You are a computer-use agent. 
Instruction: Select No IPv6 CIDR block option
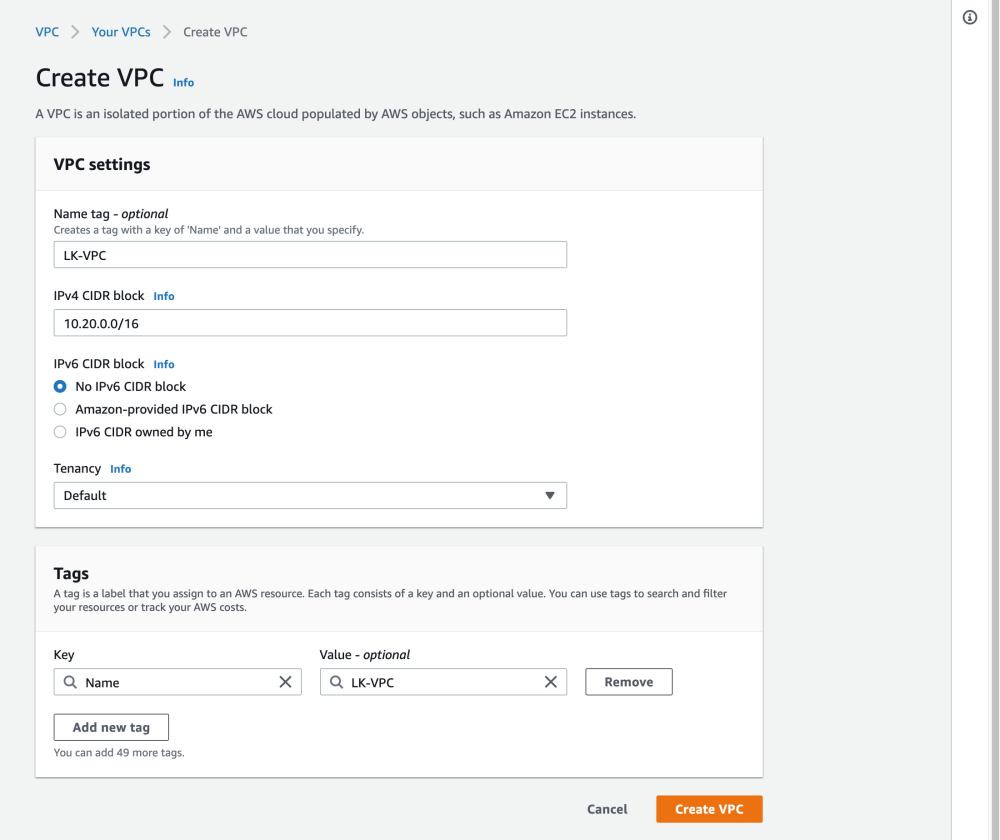tap(60, 386)
